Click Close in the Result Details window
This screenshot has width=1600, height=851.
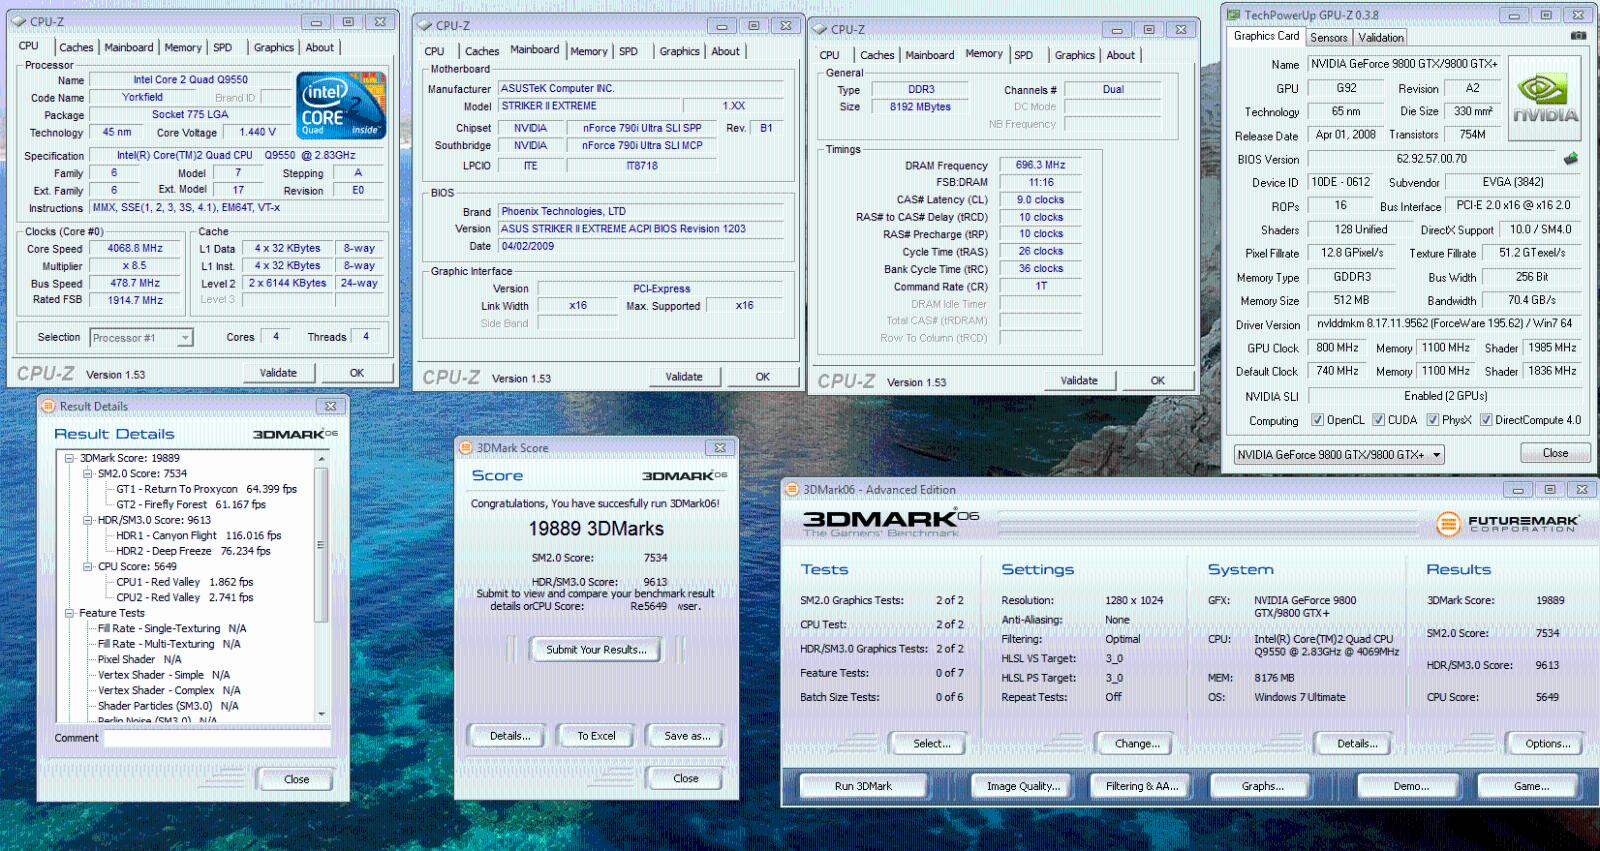pyautogui.click(x=296, y=779)
